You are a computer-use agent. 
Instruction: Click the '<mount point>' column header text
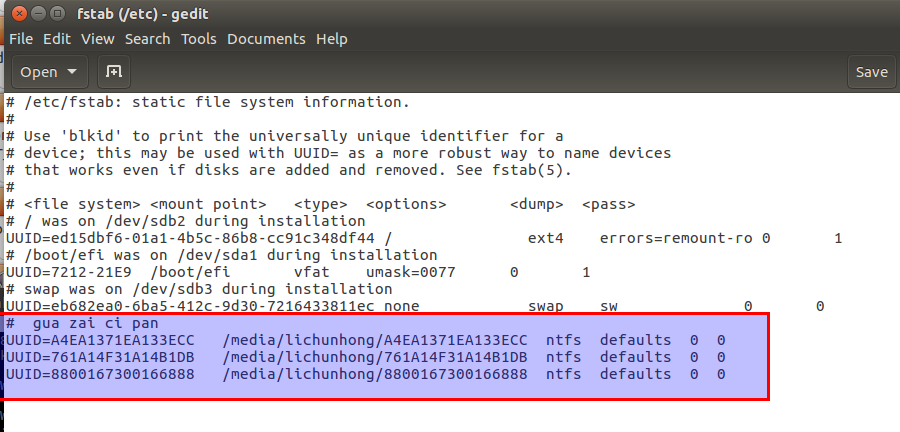click(208, 204)
